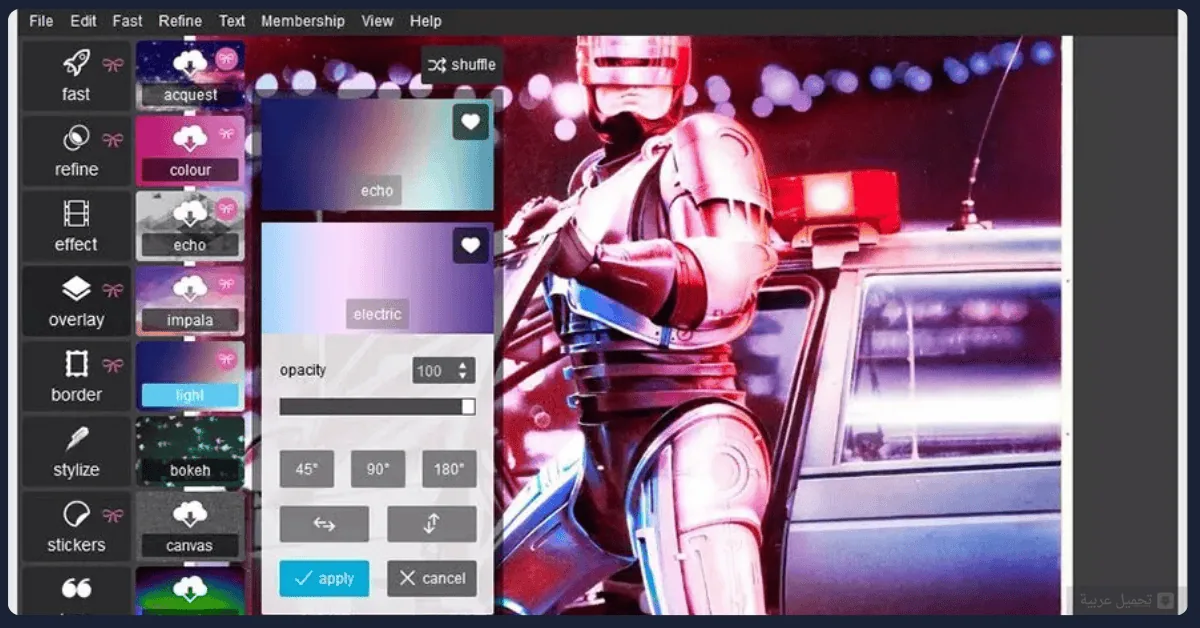
Task: Select the quote marks text tool
Action: (x=76, y=590)
